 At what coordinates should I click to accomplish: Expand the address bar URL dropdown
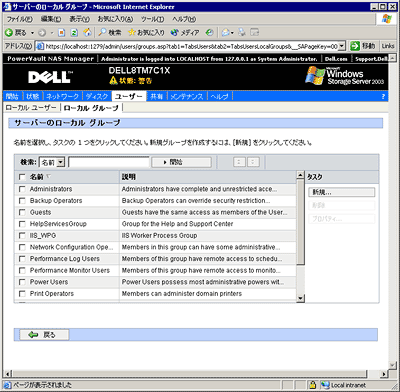pos(342,46)
